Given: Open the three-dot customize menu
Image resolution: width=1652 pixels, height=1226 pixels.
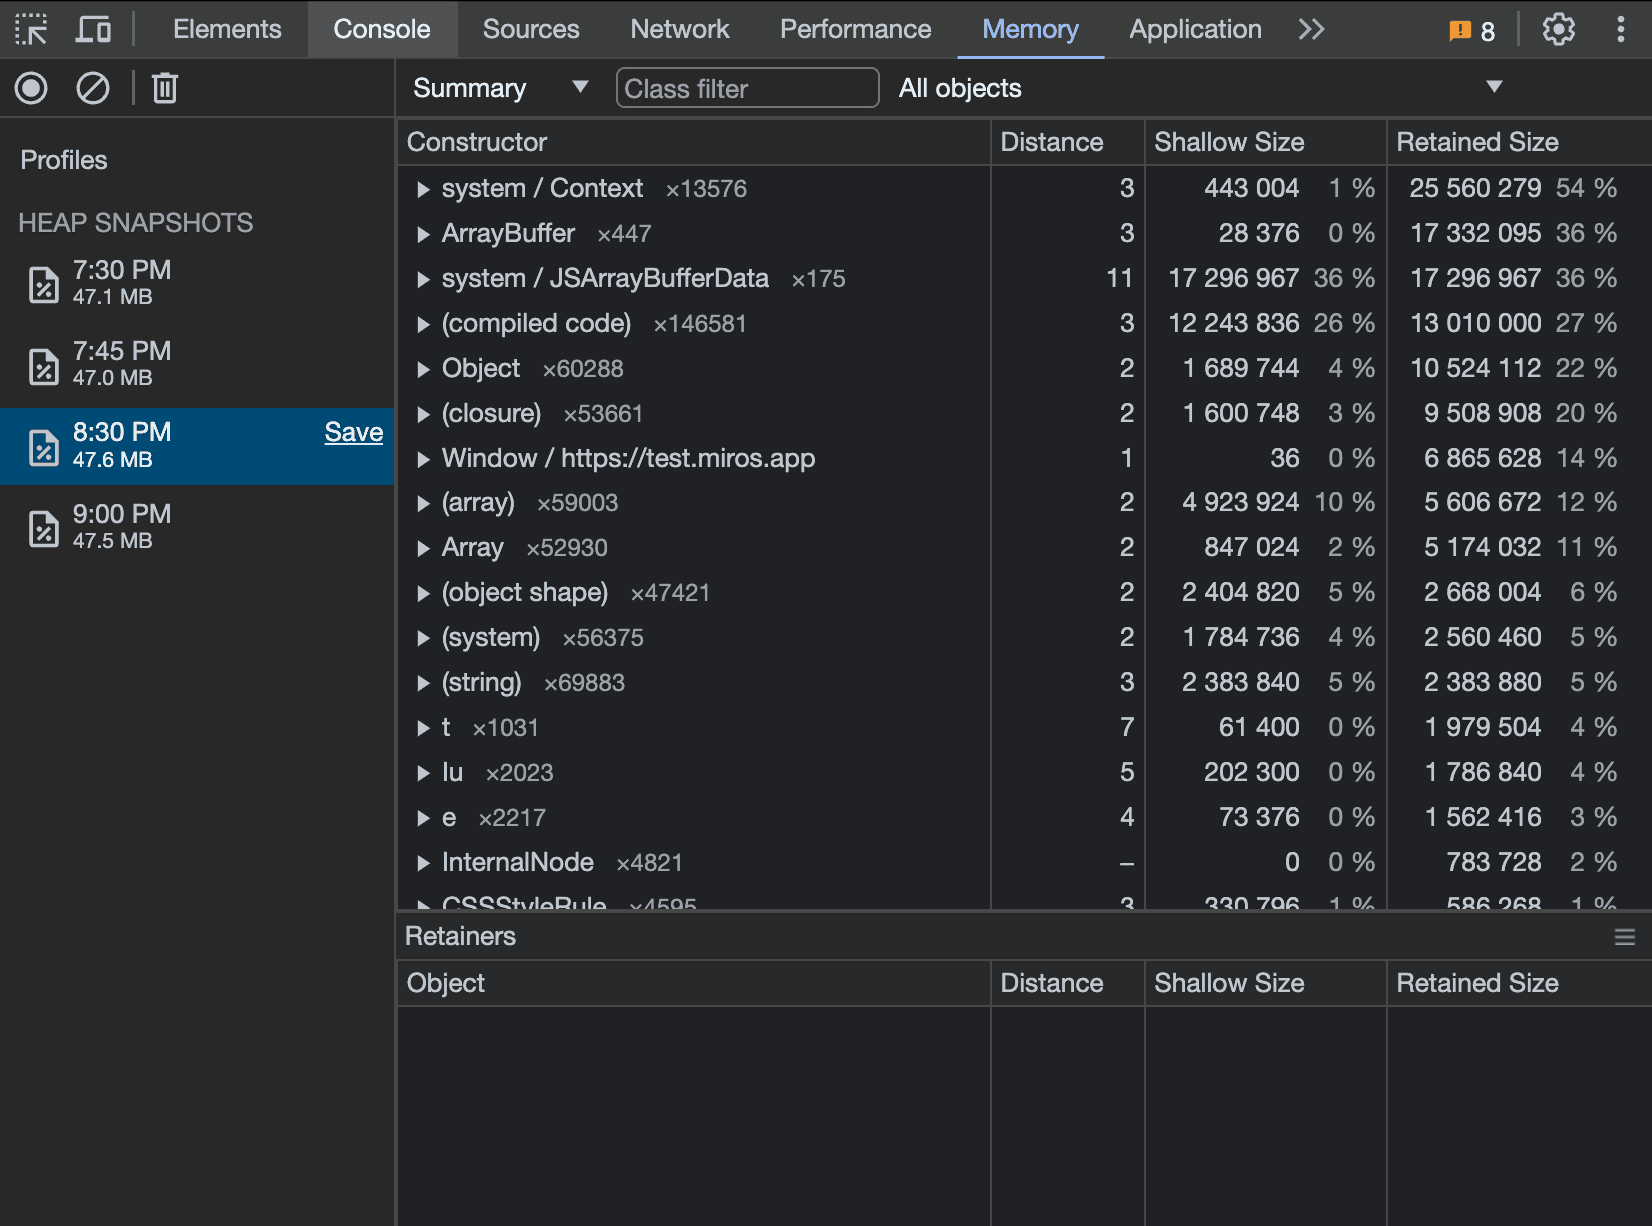Looking at the screenshot, I should point(1620,29).
